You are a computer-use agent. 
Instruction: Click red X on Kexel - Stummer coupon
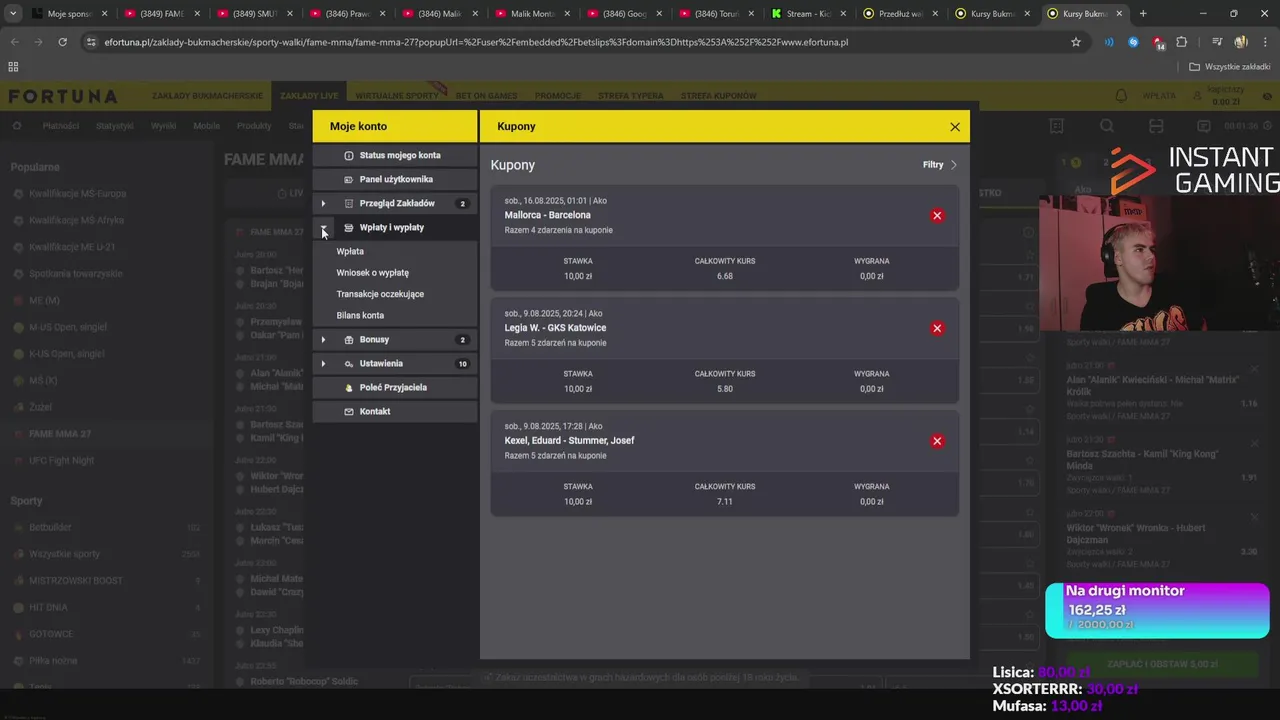click(x=937, y=441)
